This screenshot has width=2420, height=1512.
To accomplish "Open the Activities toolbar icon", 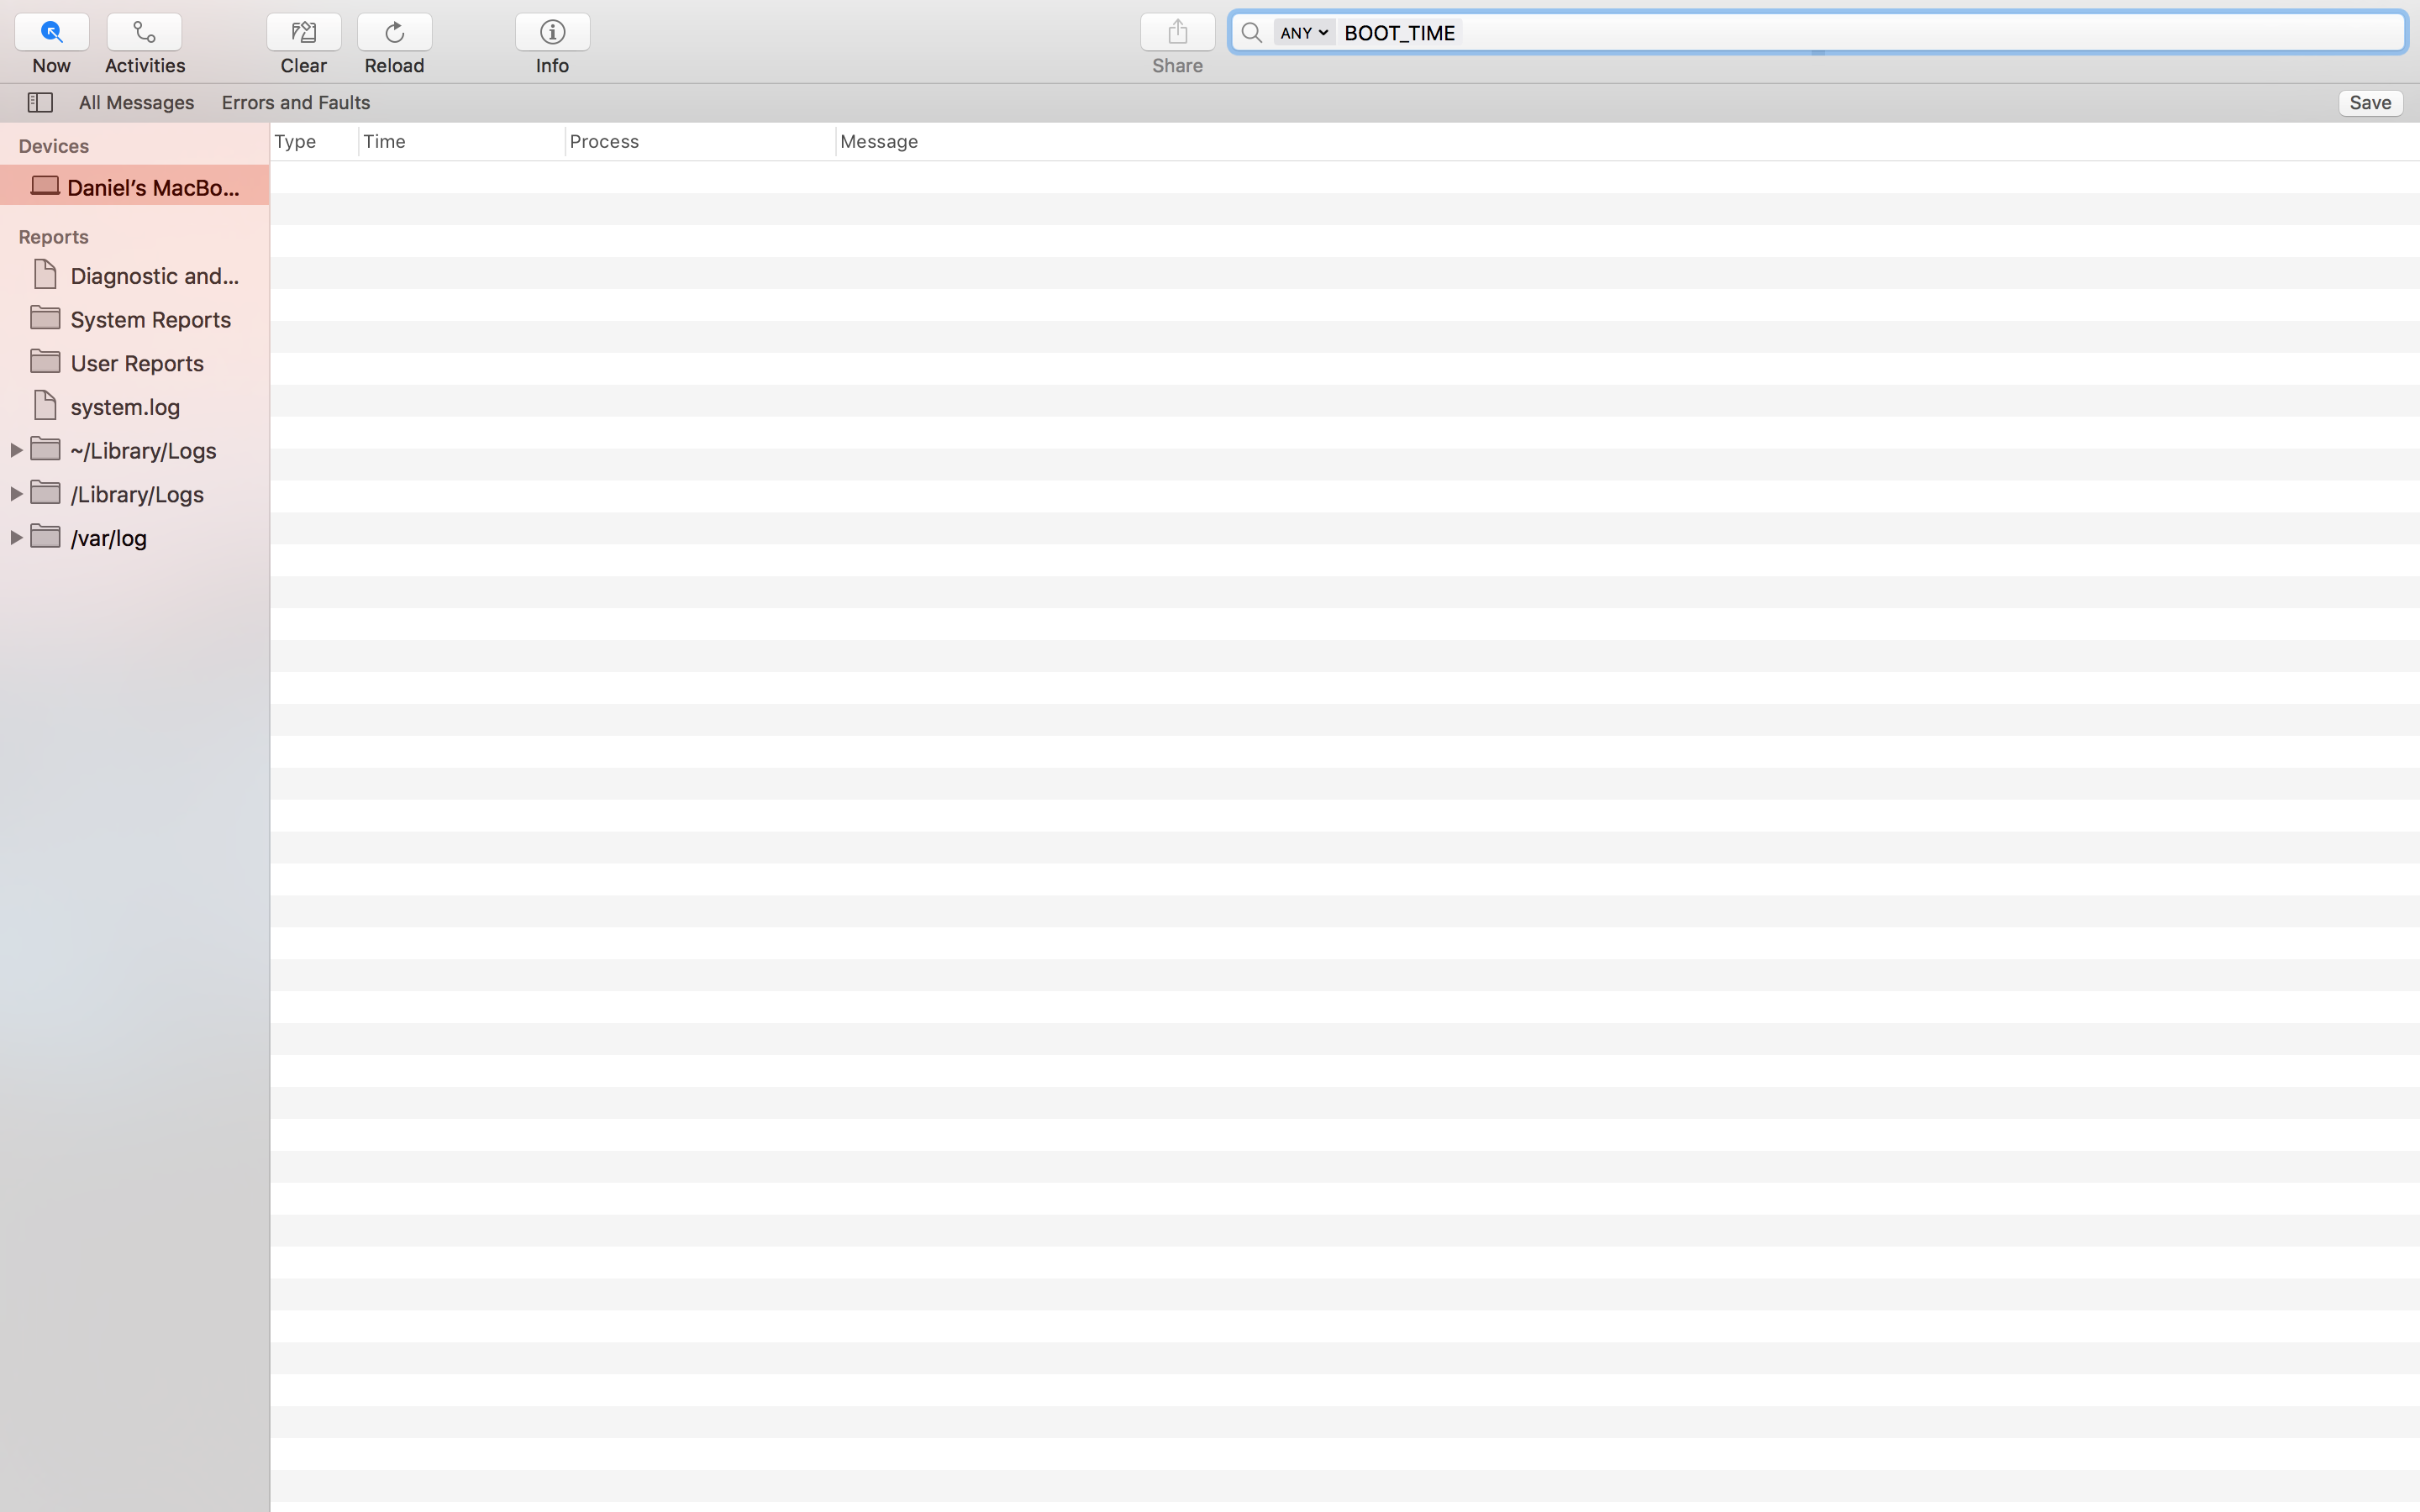I will (x=144, y=32).
